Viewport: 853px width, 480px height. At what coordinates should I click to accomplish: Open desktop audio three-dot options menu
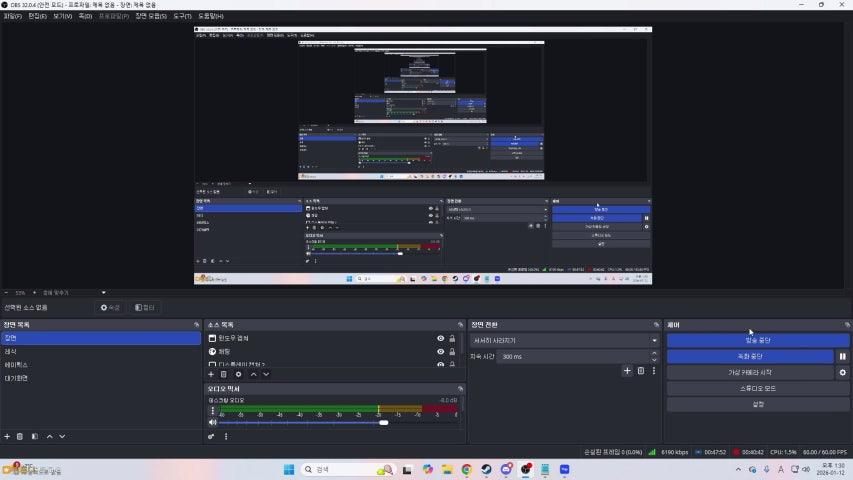click(212, 410)
